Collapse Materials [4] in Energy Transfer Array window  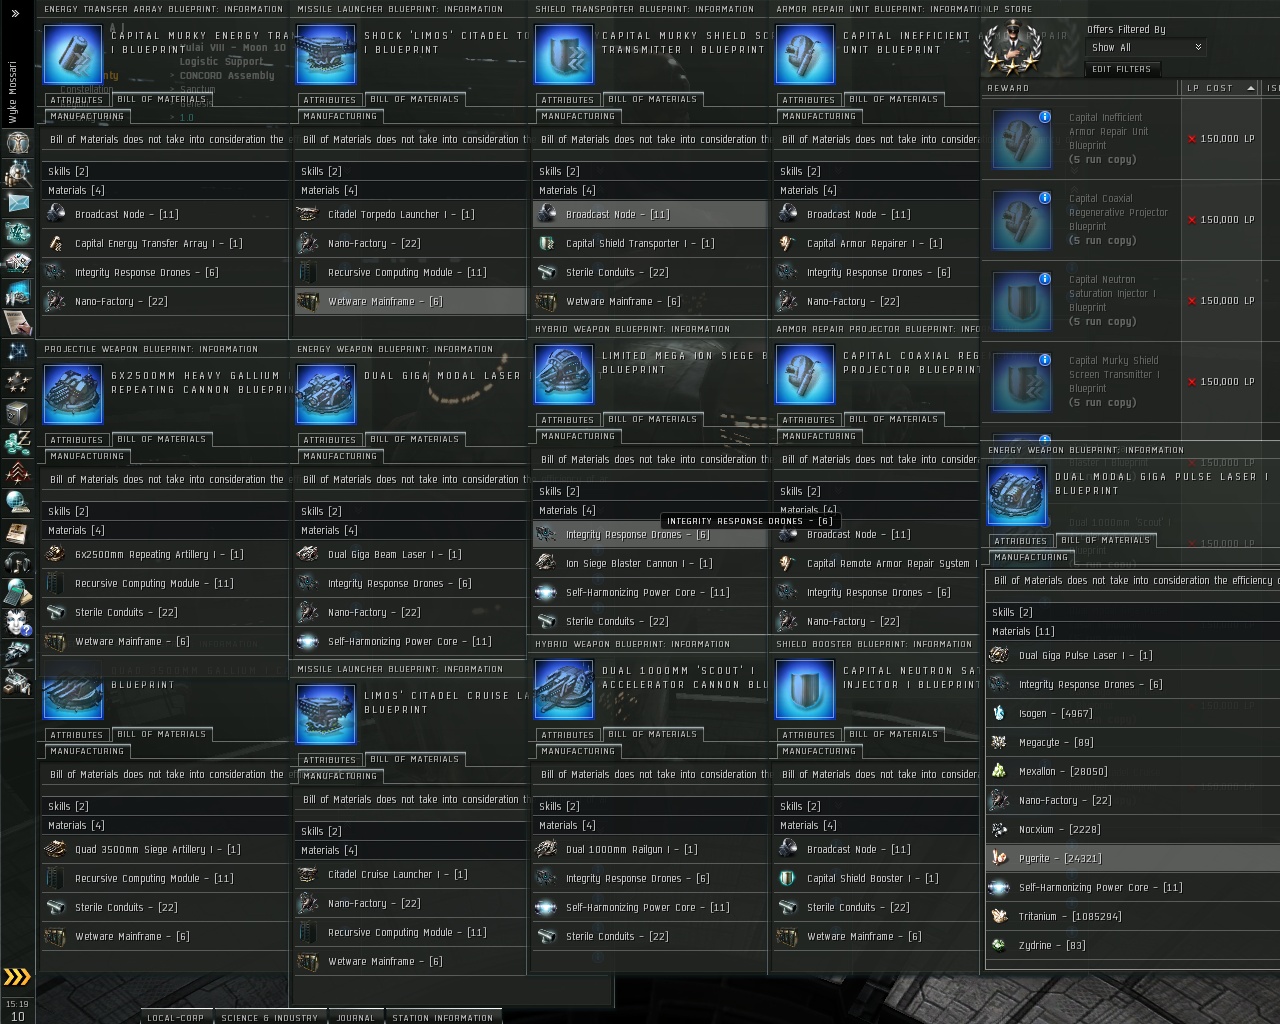164,190
